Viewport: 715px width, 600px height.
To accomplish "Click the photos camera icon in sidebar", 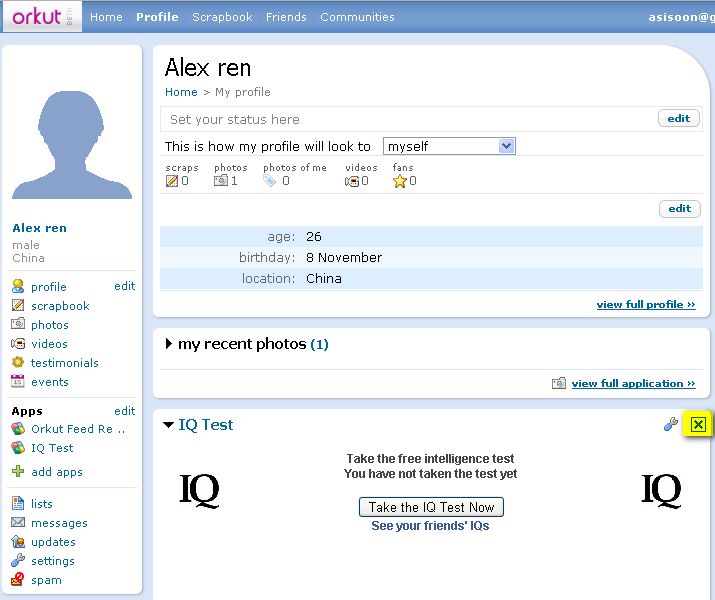I will (x=18, y=325).
